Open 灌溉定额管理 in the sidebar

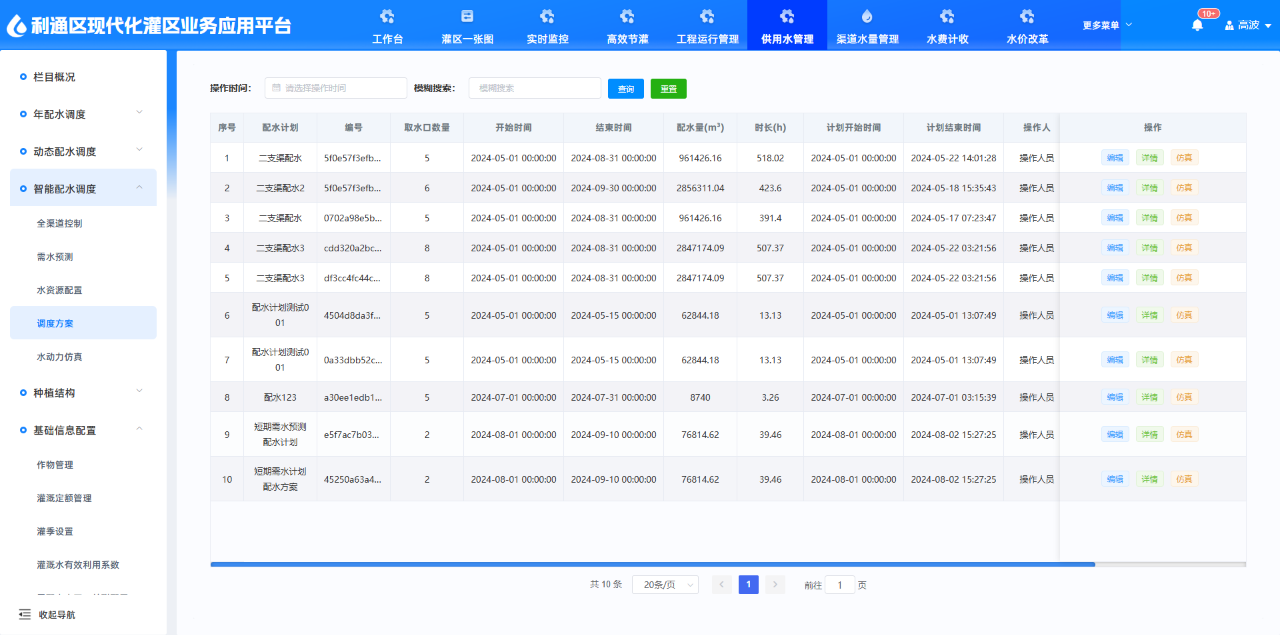83,498
